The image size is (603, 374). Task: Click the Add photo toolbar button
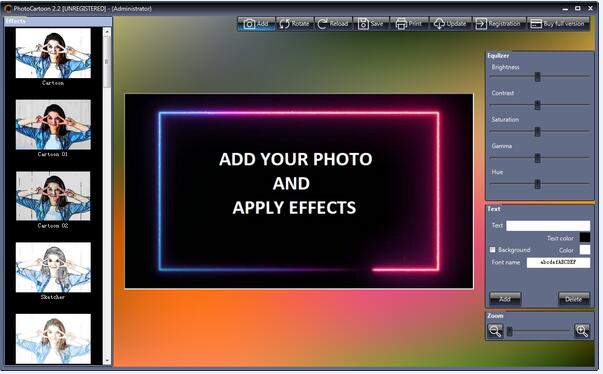point(256,24)
